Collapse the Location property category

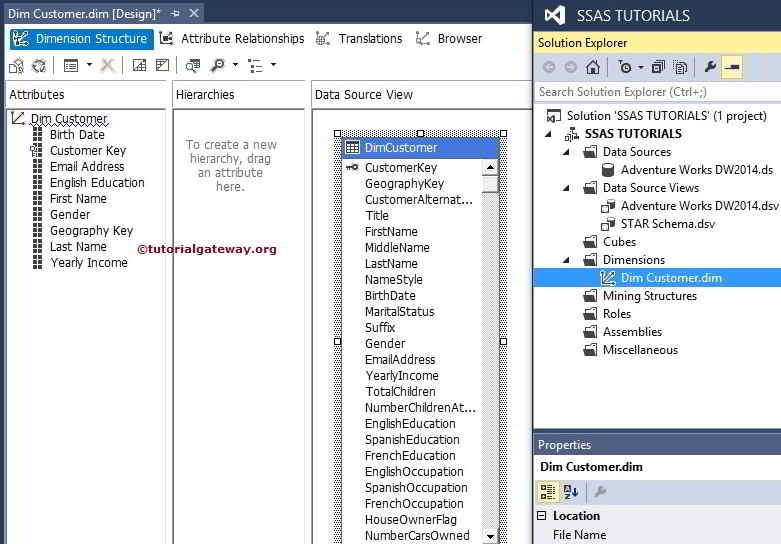[542, 516]
